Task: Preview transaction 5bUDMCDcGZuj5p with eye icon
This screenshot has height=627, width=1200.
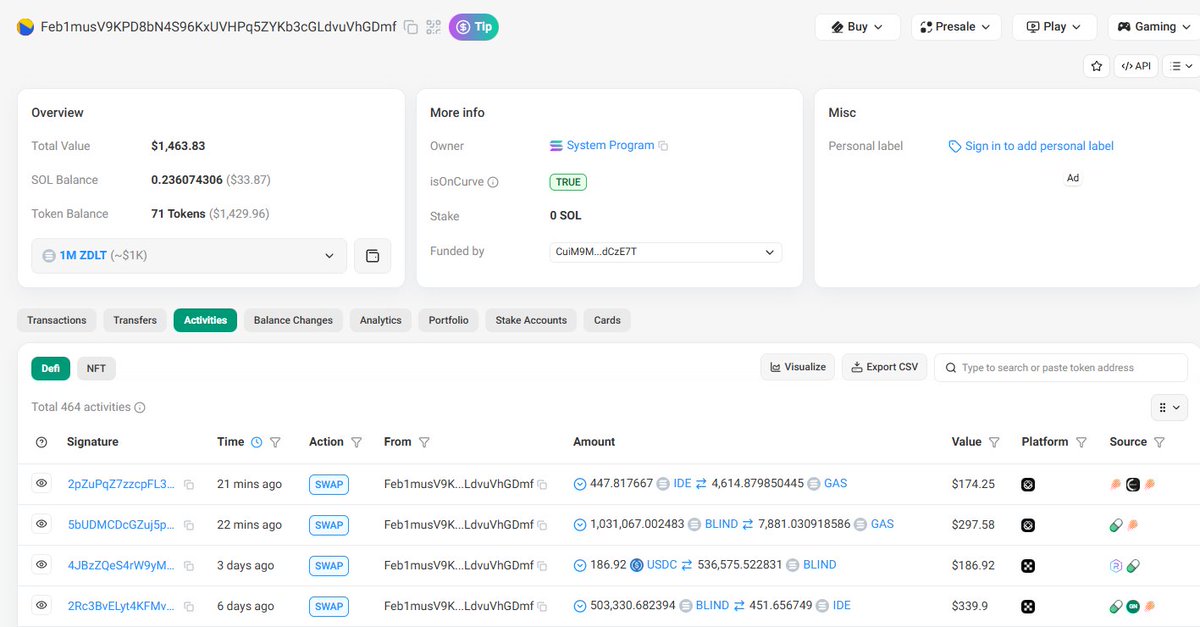Action: coord(41,524)
